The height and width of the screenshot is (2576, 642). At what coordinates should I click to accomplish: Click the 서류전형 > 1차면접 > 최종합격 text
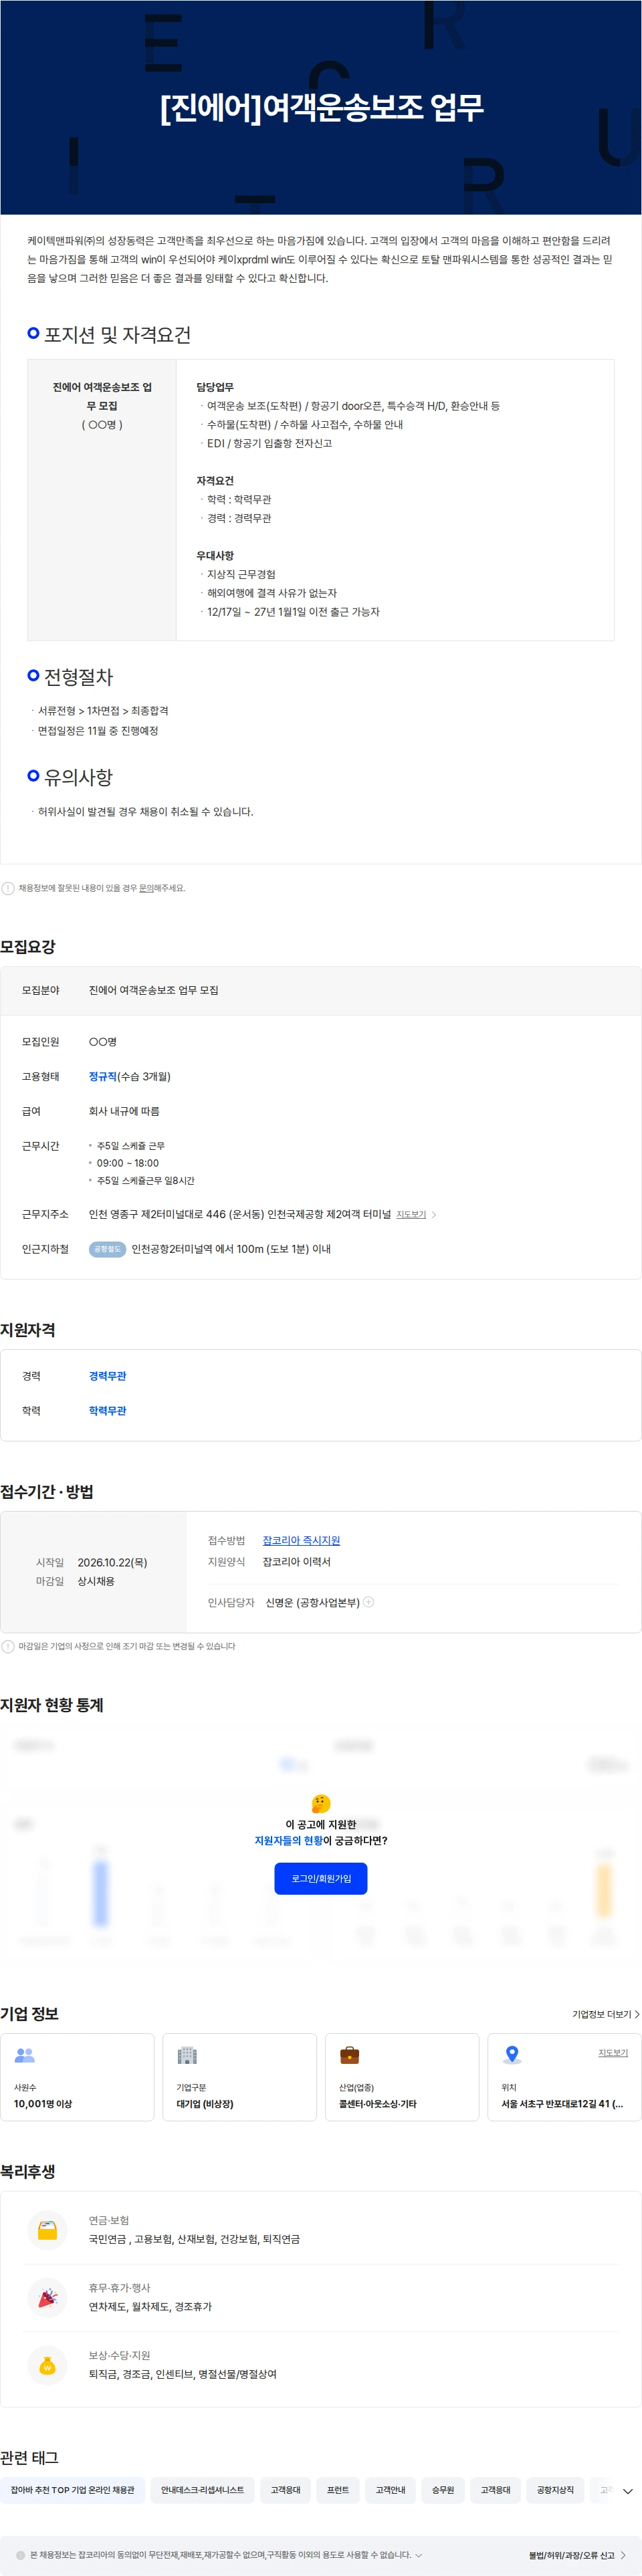103,710
